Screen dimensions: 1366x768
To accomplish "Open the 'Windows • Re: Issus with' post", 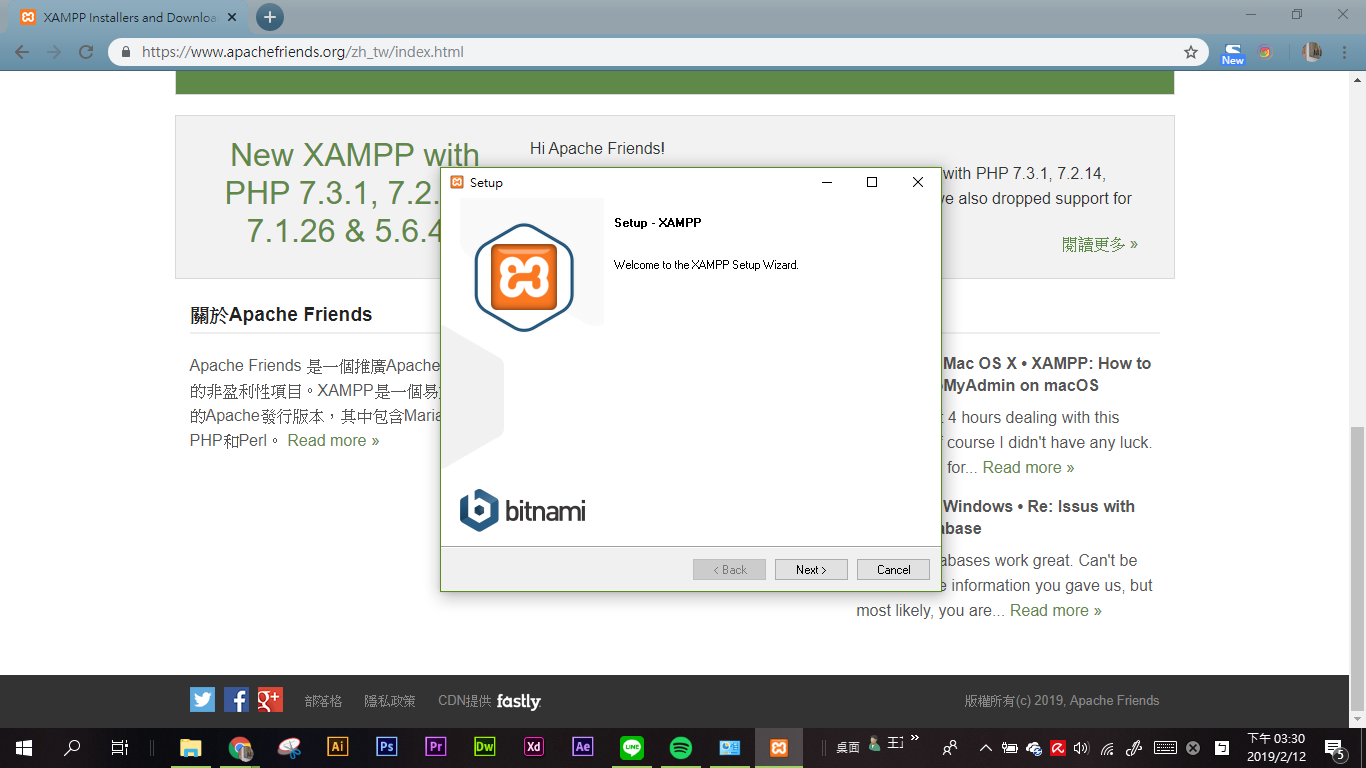I will (x=1039, y=517).
